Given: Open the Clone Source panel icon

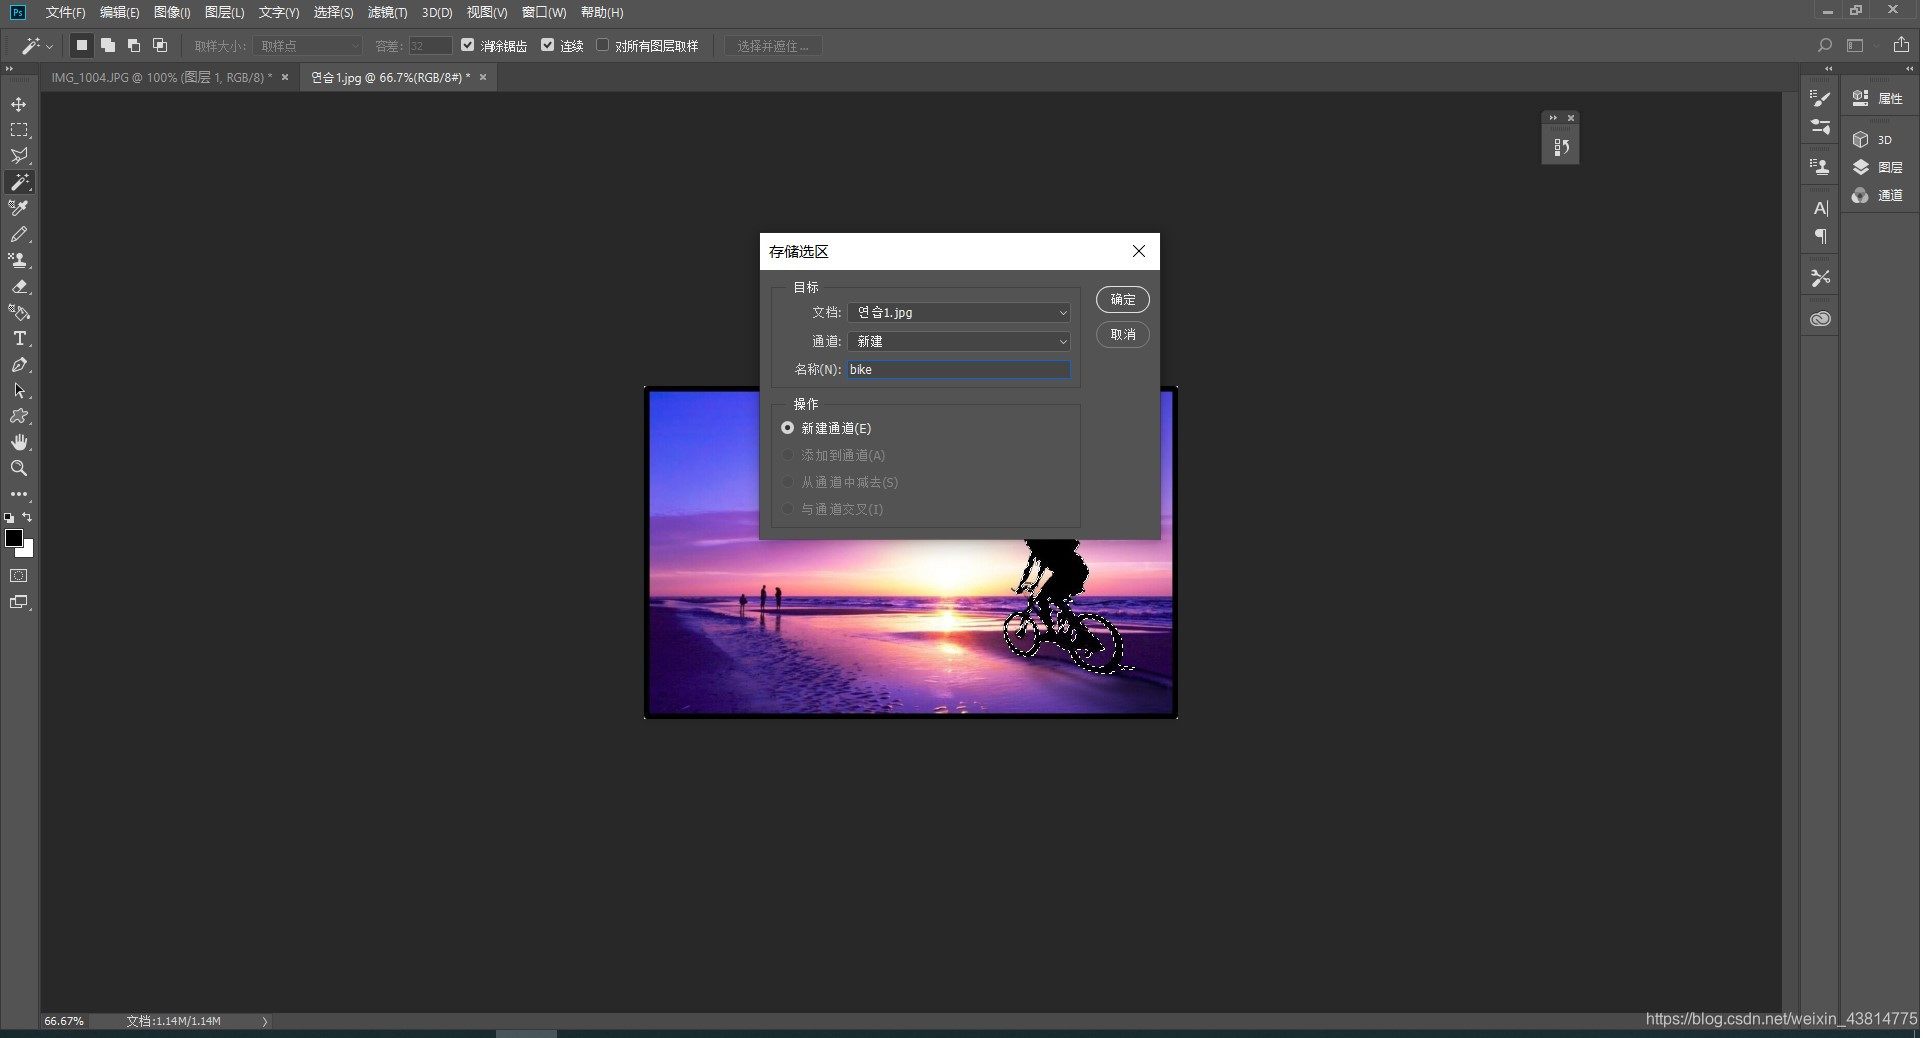Looking at the screenshot, I should pos(1820,167).
